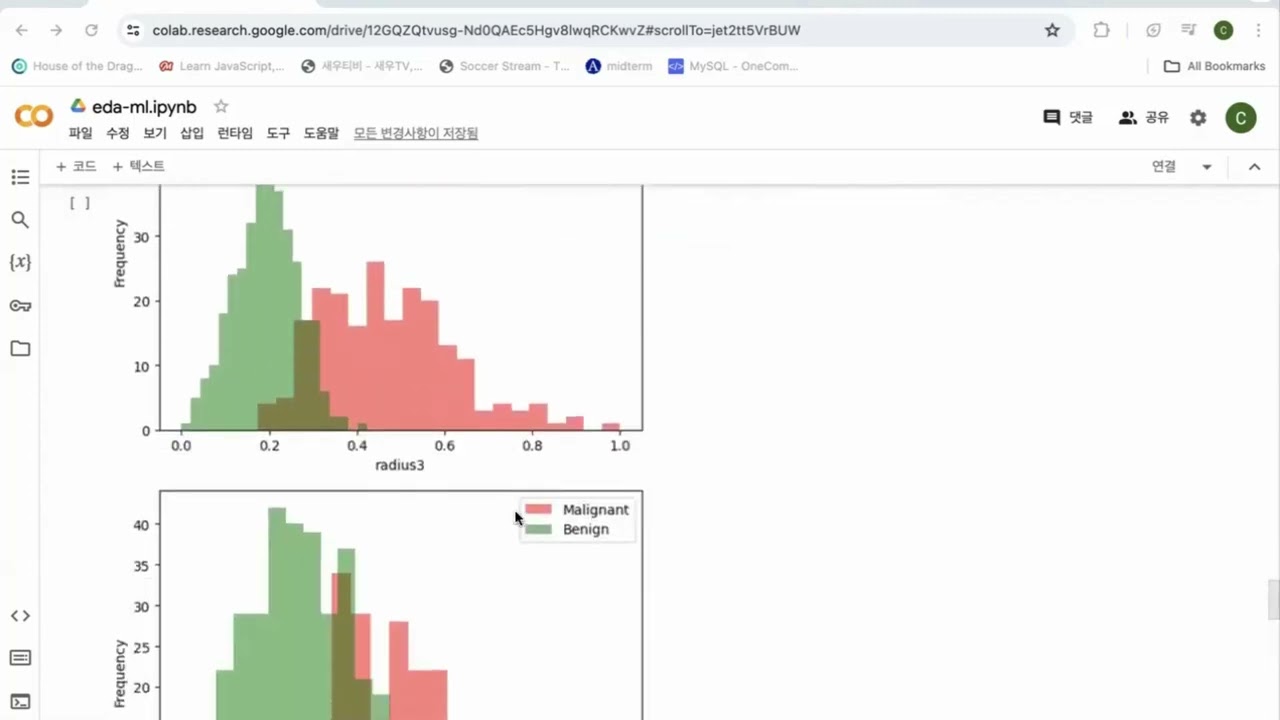Open the code snippets panel
The height and width of the screenshot is (720, 1280).
(20, 616)
